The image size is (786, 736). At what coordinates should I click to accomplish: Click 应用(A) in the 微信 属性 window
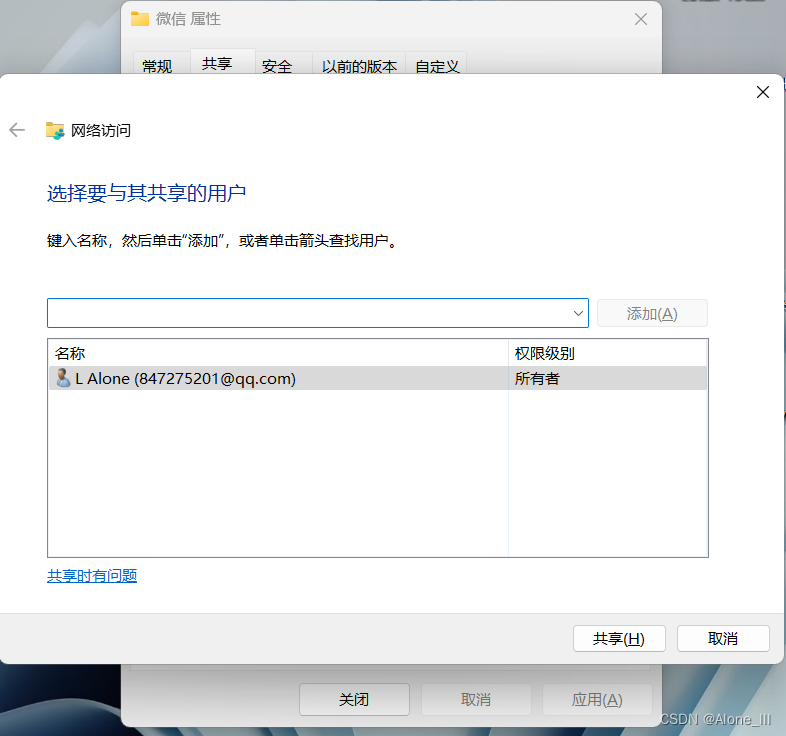597,699
